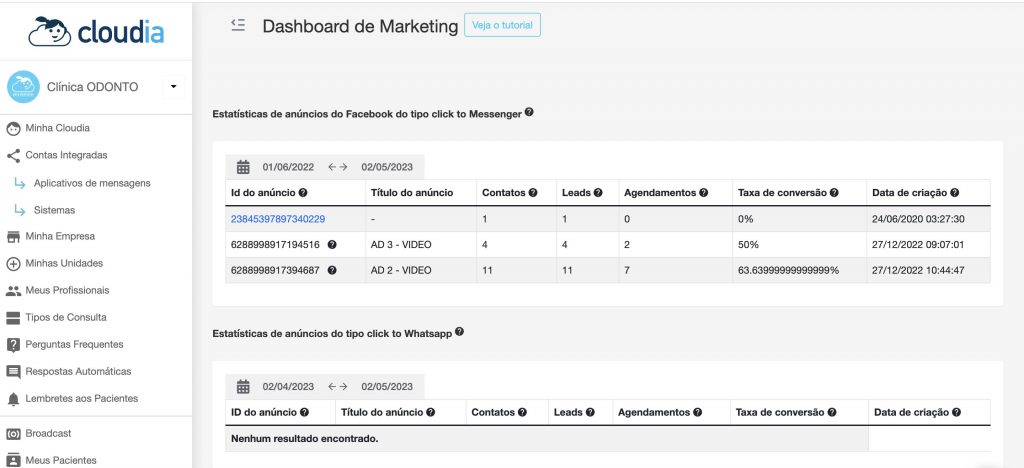Click help icon beside click to Whatsapp heading

[459, 332]
